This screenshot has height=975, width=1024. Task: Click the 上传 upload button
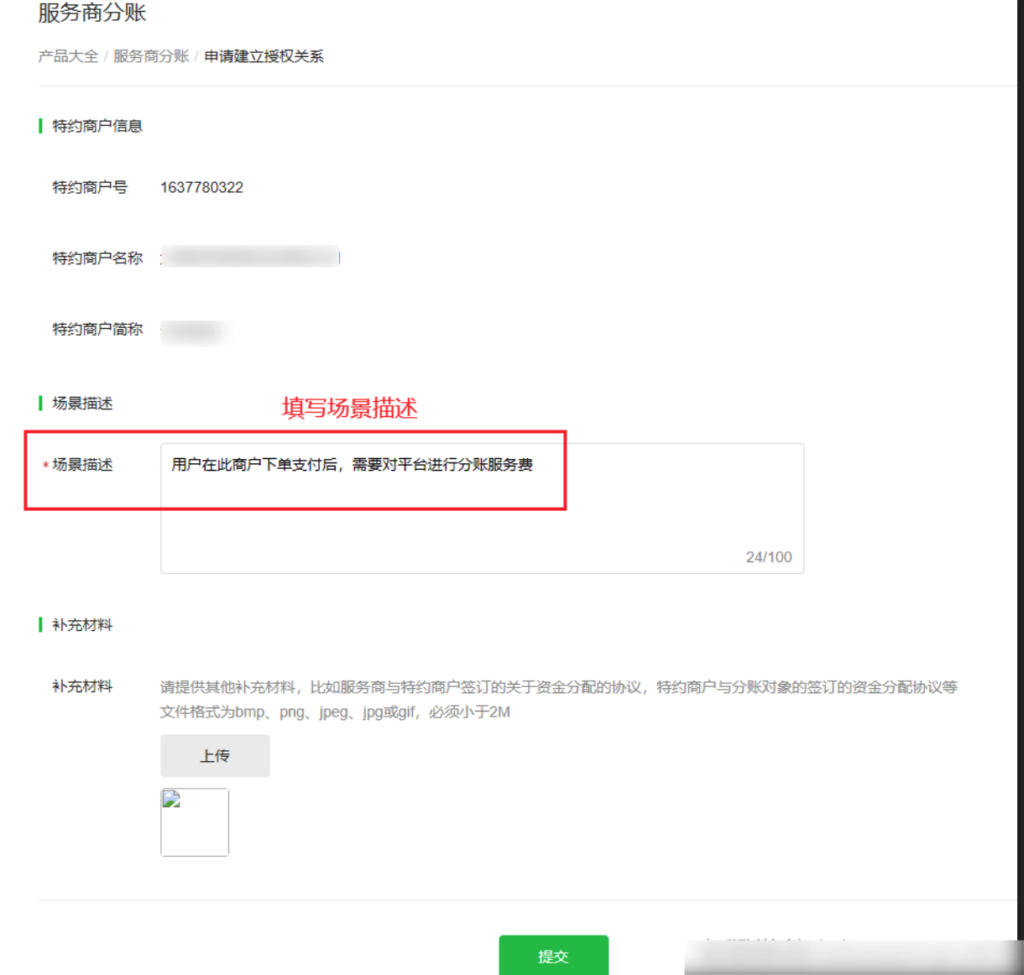[214, 755]
